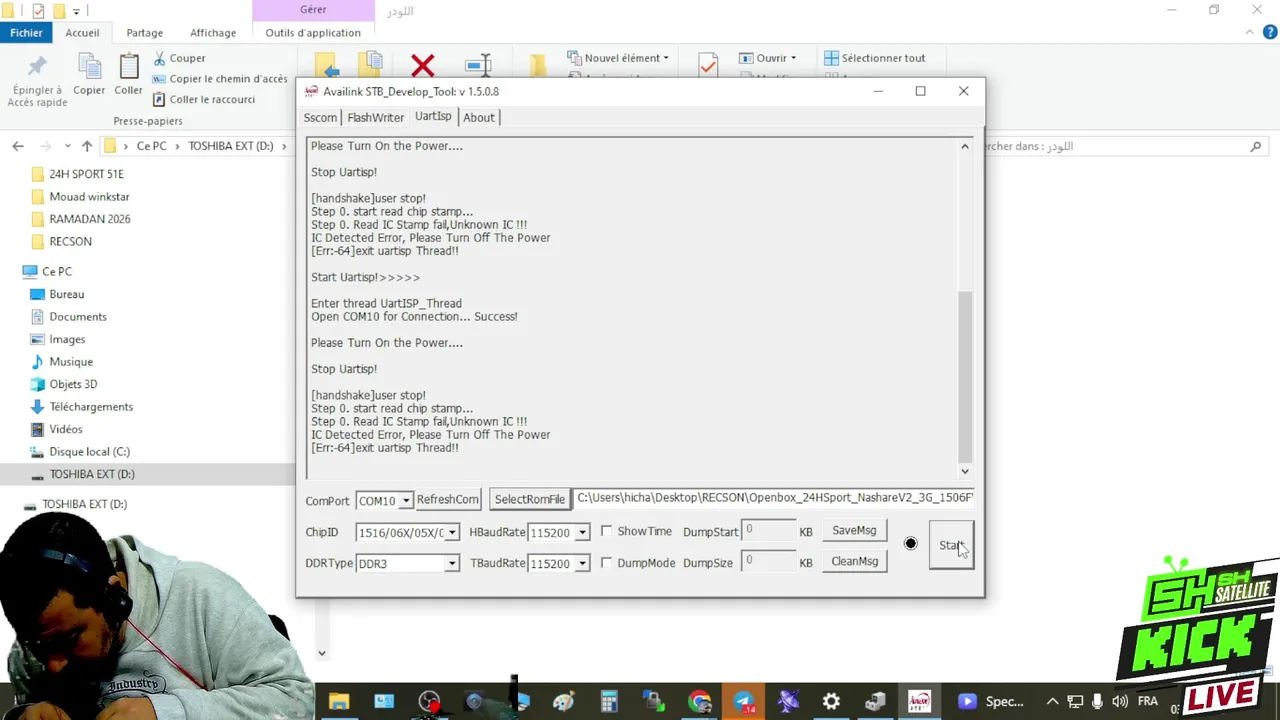The image size is (1280, 720).
Task: Click the search magnifier in Explorer
Action: pos(1256,146)
